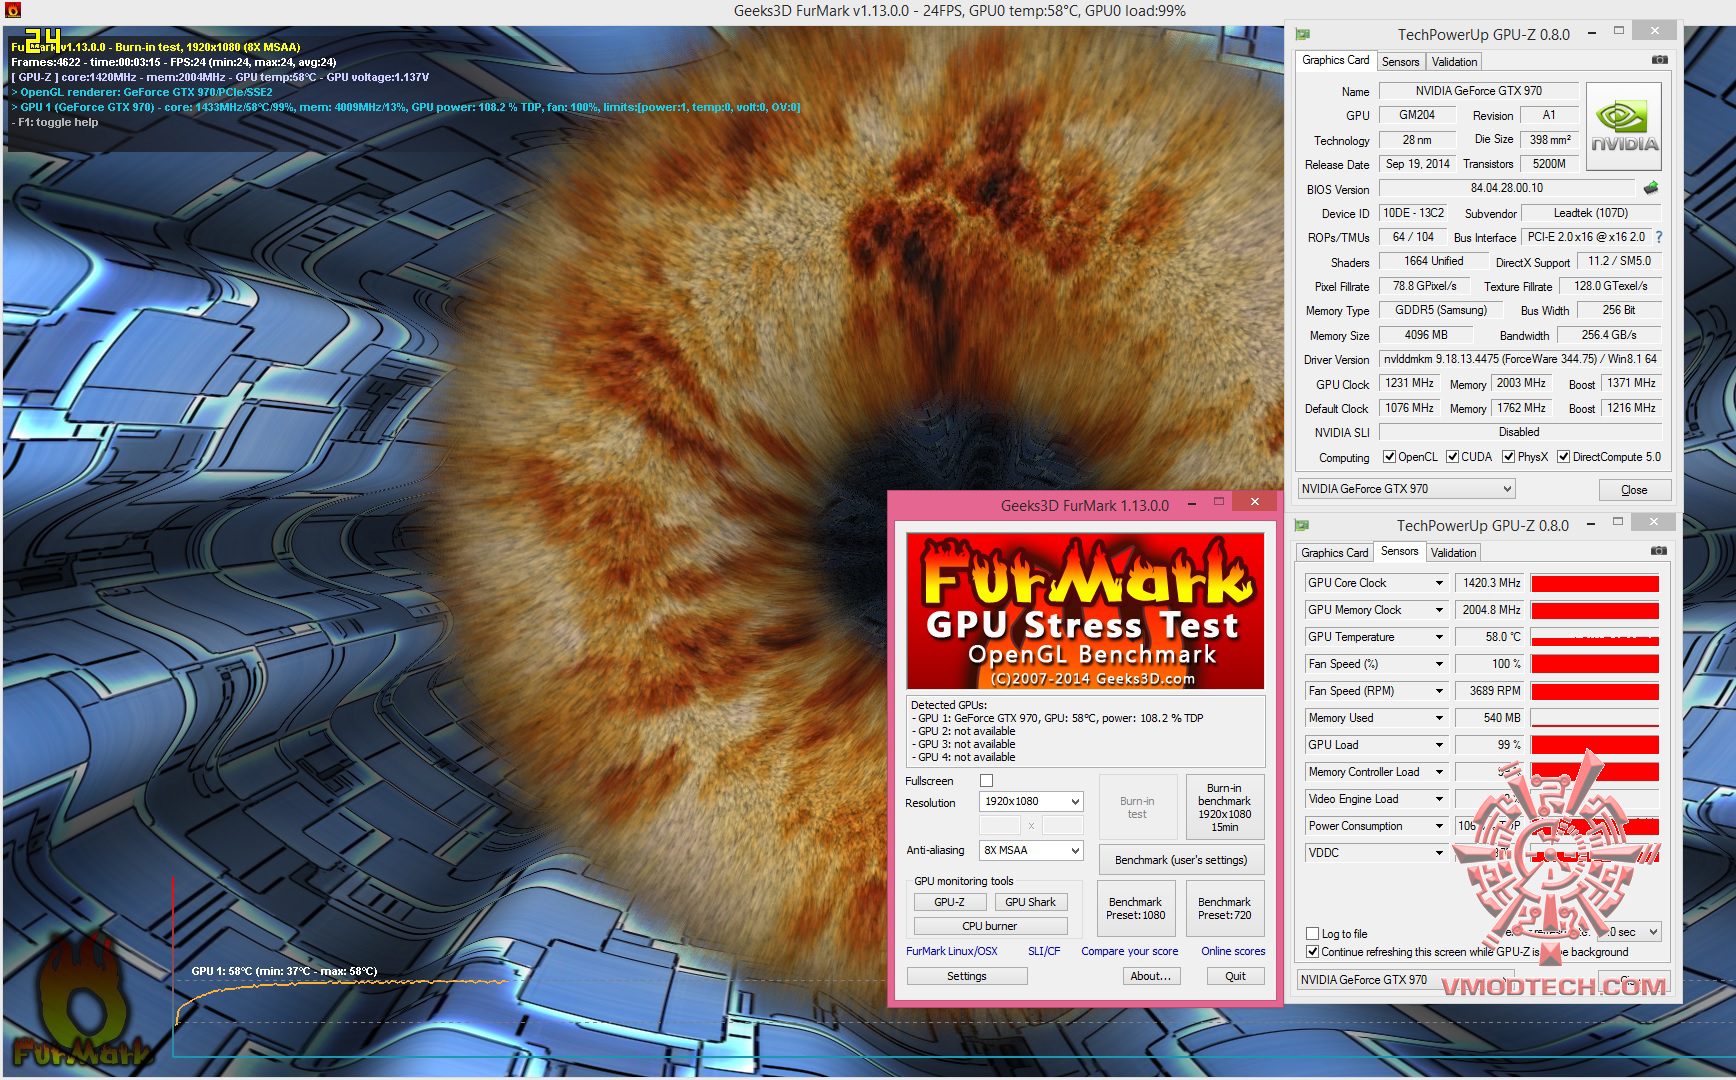
Task: Switch to Validation tab in top GPU-Z window
Action: click(1454, 62)
